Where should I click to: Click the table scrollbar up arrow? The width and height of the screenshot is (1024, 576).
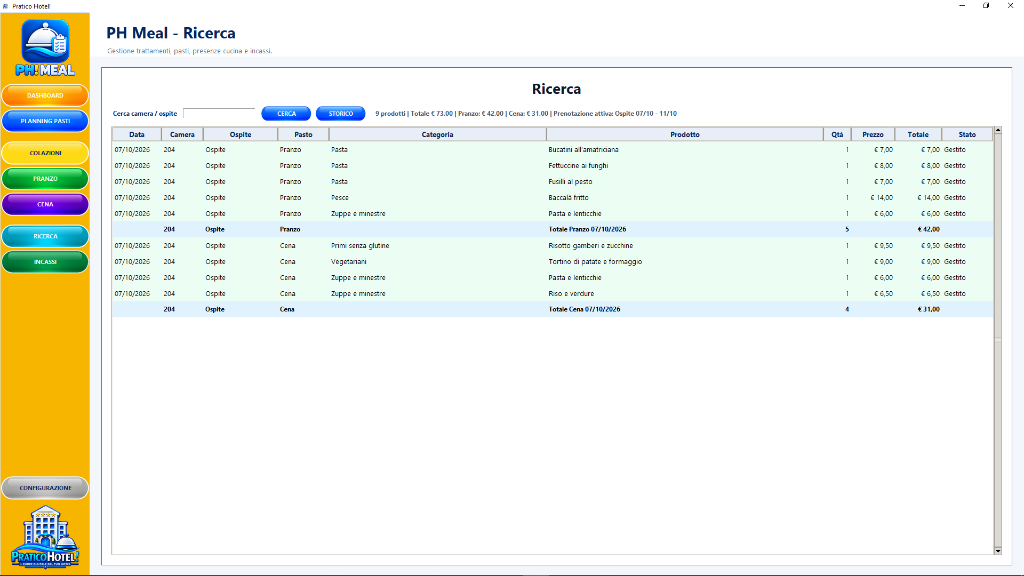pos(997,131)
